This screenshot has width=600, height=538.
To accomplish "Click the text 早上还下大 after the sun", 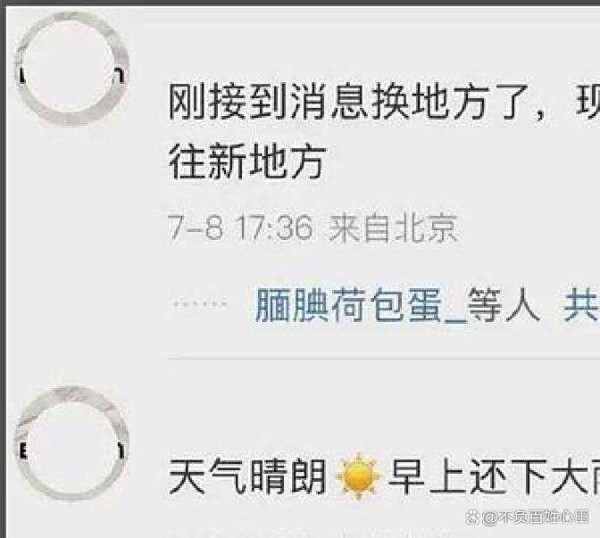I will click(x=494, y=477).
